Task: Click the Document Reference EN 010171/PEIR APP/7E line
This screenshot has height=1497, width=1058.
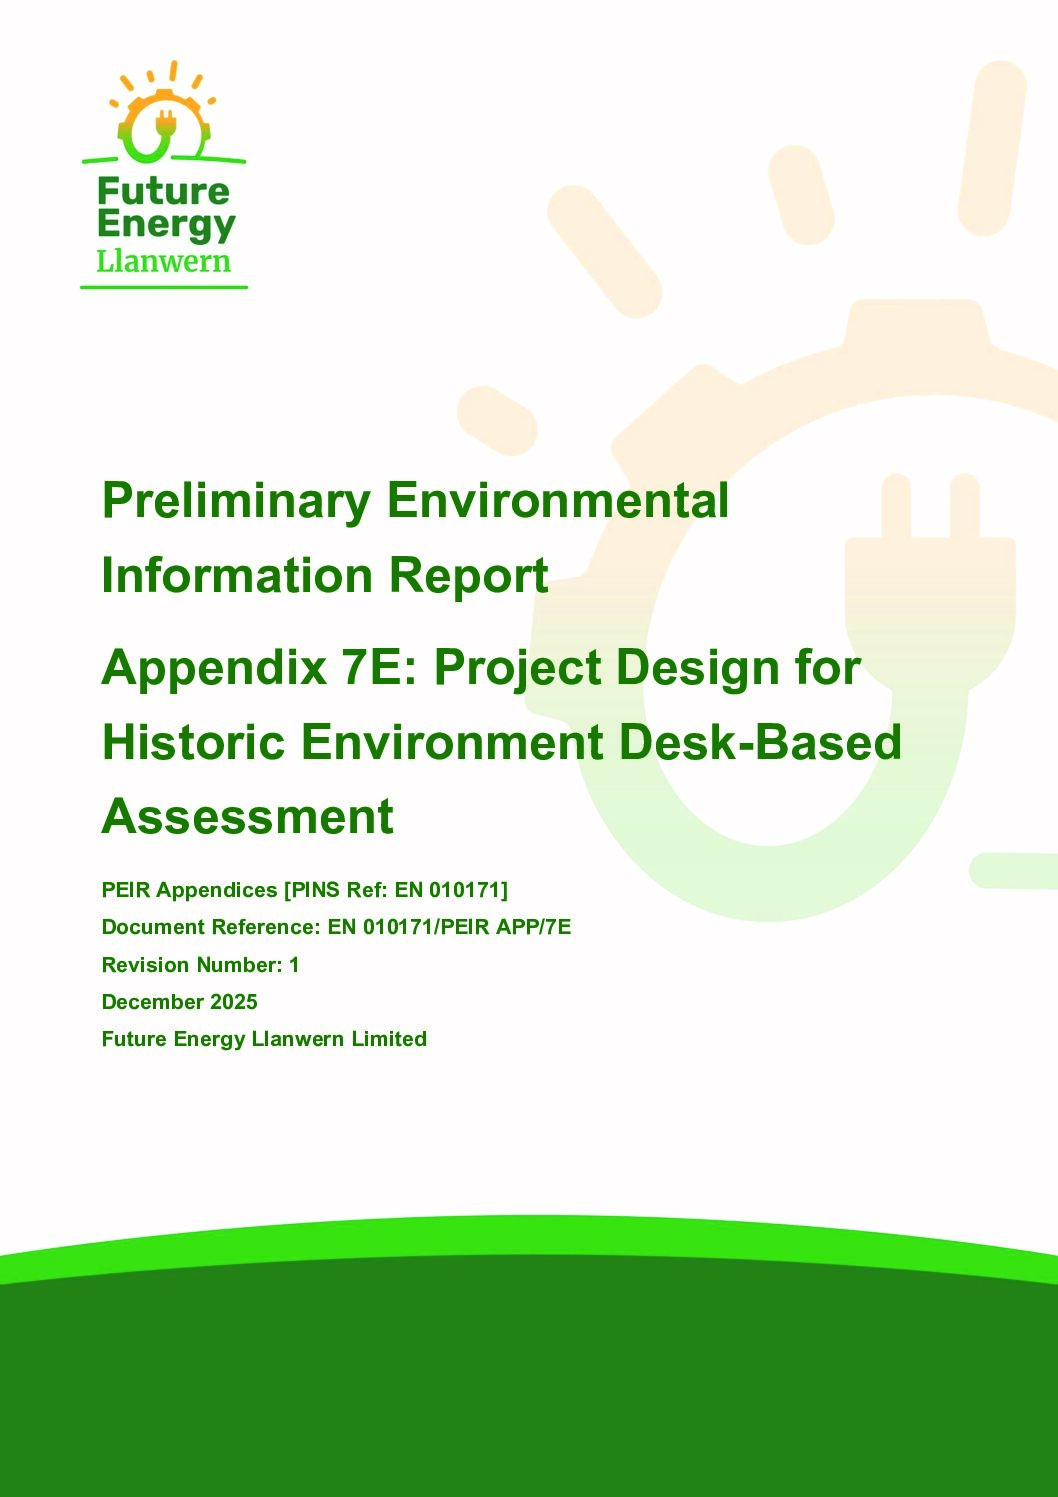Action: pos(336,926)
